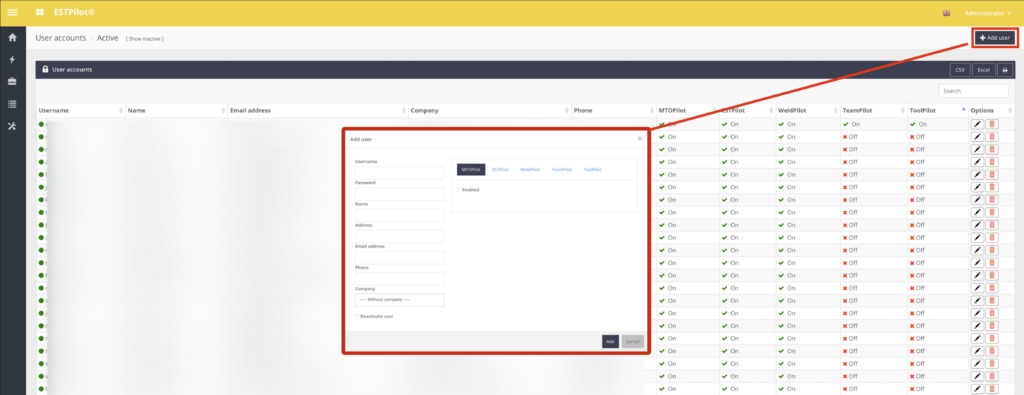Image resolution: width=1024 pixels, height=395 pixels.
Task: Export the table to Excel
Action: pos(984,70)
